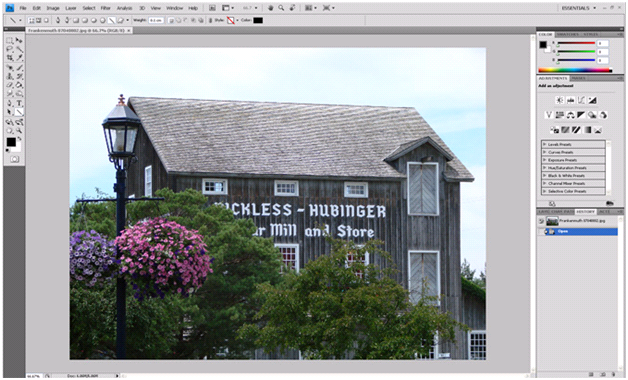Viewport: 628px width, 380px height.
Task: Select the Clone Stamp tool
Action: click(x=10, y=76)
